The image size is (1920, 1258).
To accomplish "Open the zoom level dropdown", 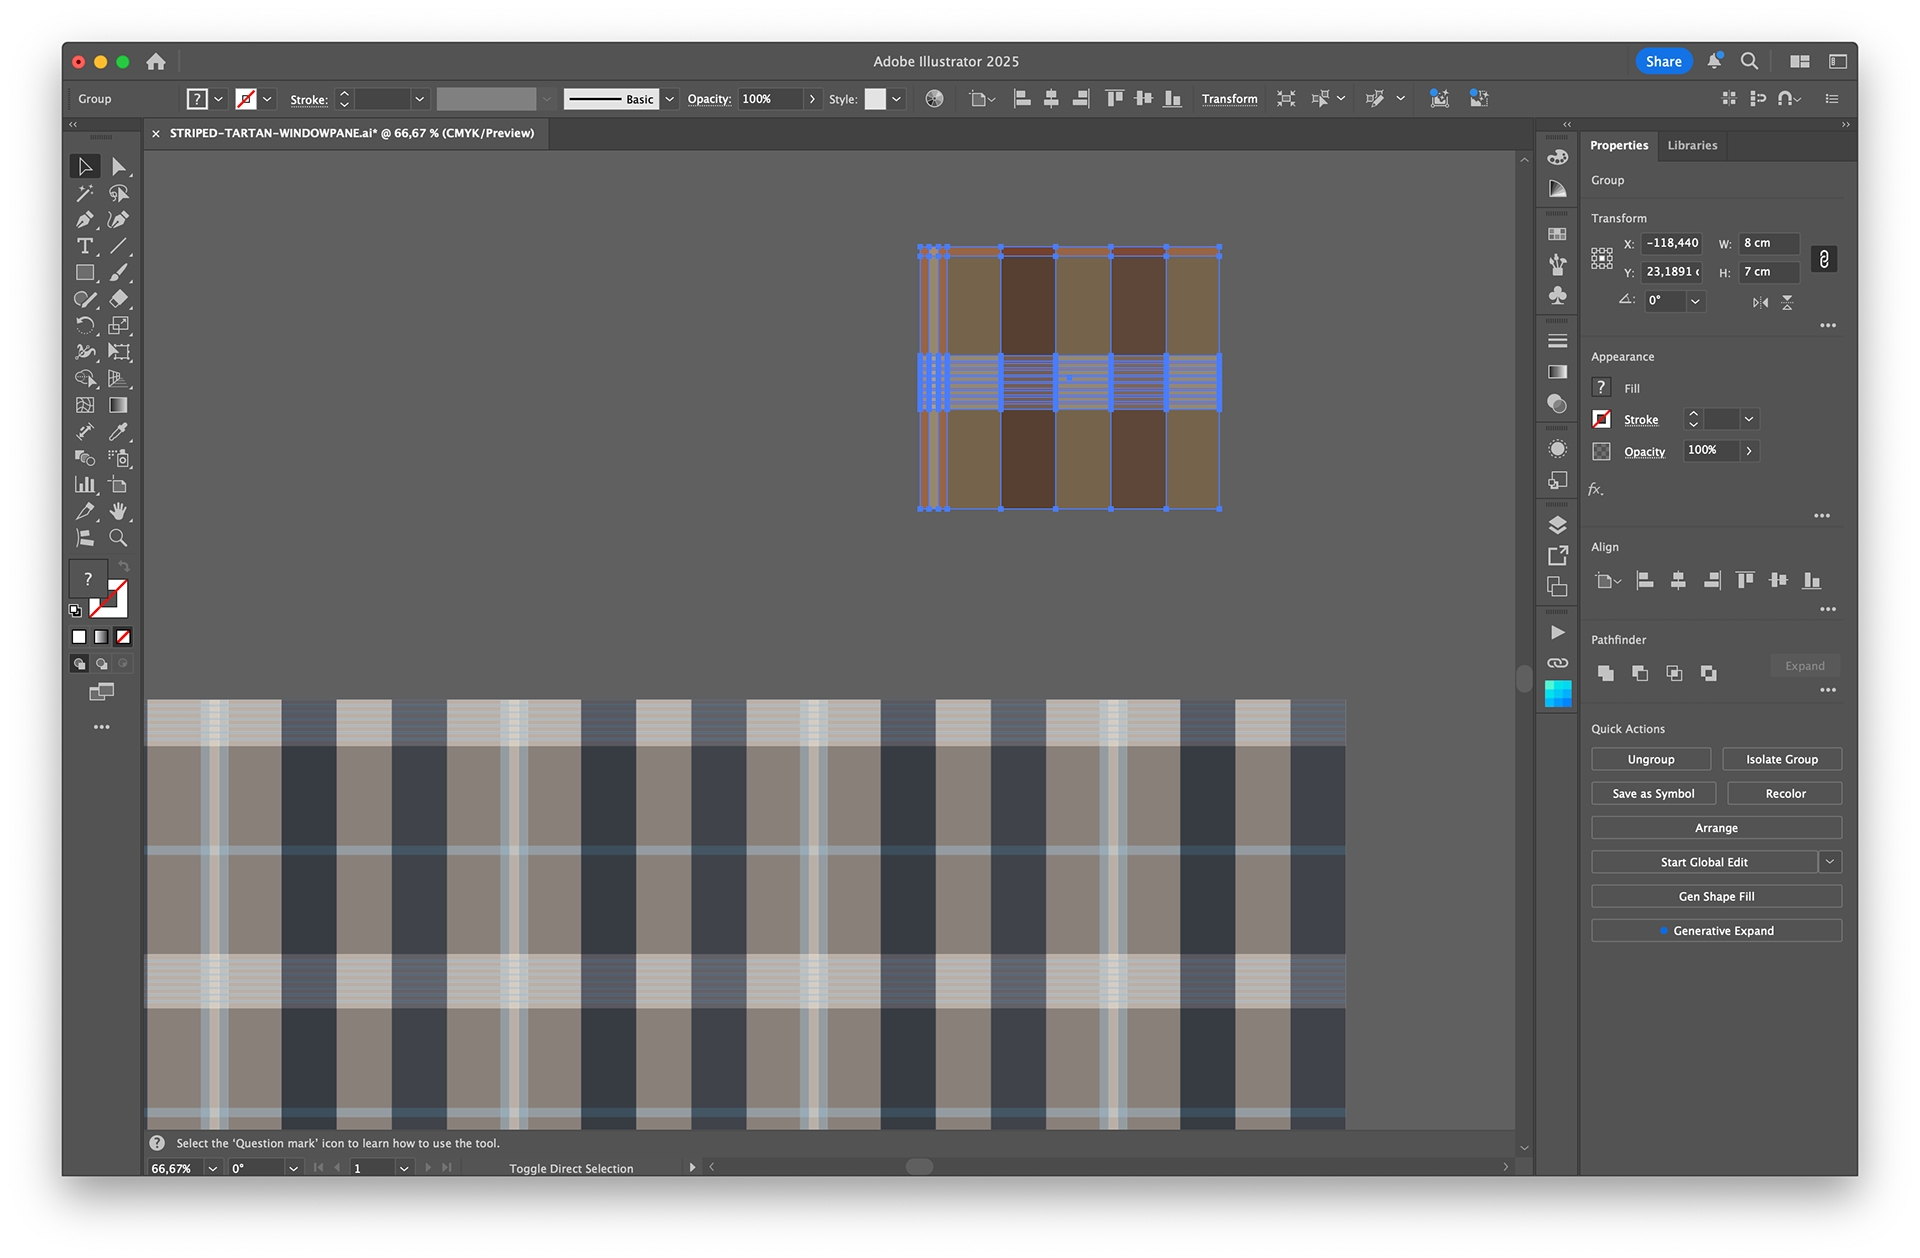I will click(212, 1168).
